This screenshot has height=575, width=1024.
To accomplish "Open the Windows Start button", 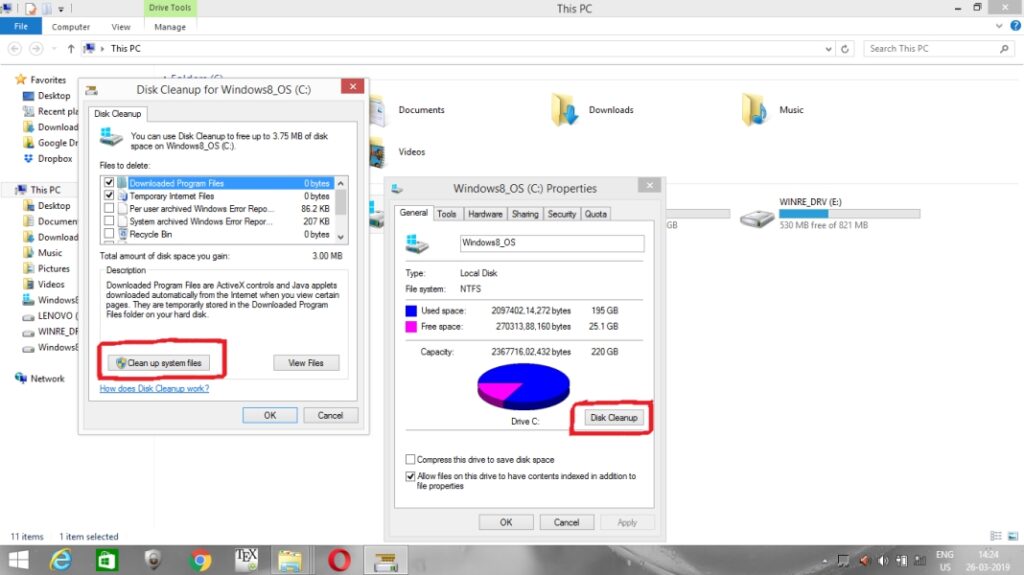I will [x=18, y=560].
